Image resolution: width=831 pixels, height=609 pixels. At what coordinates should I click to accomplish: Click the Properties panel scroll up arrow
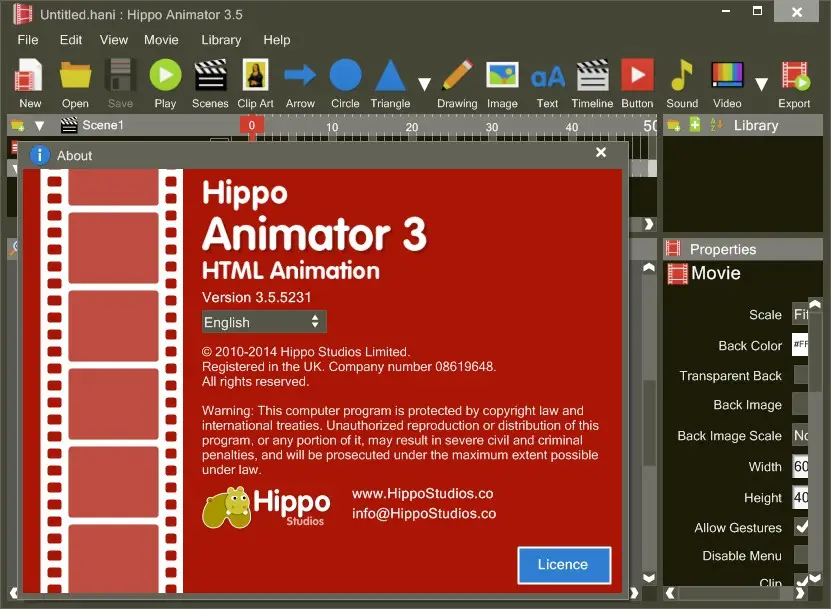816,304
